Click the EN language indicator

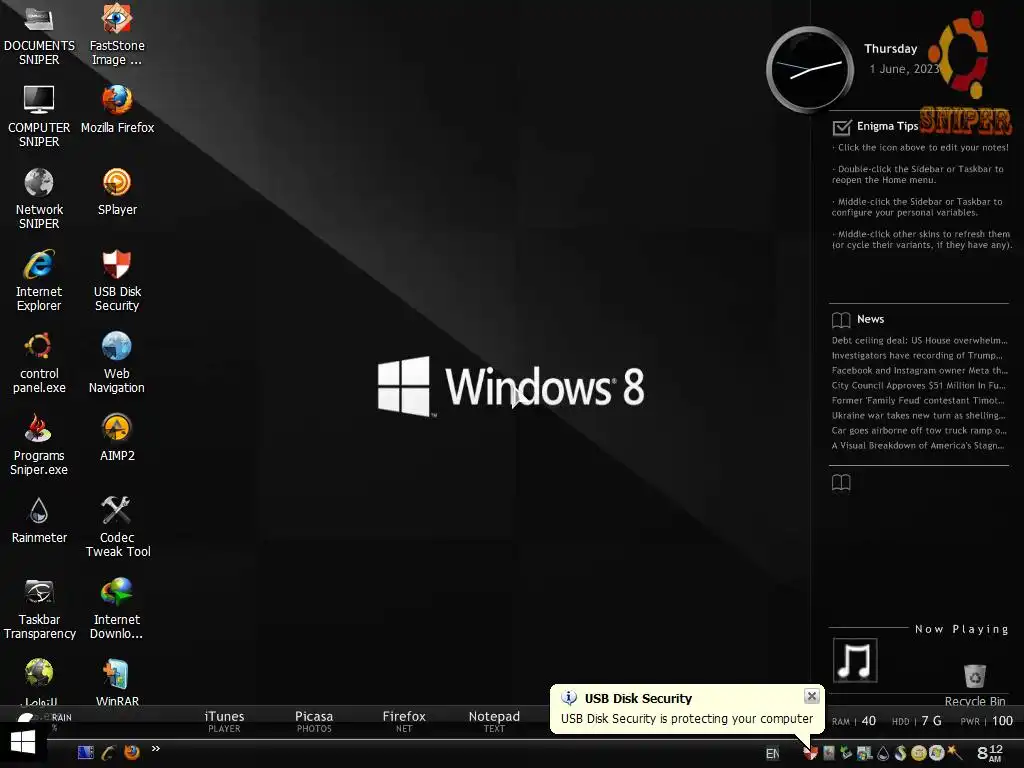[x=772, y=754]
